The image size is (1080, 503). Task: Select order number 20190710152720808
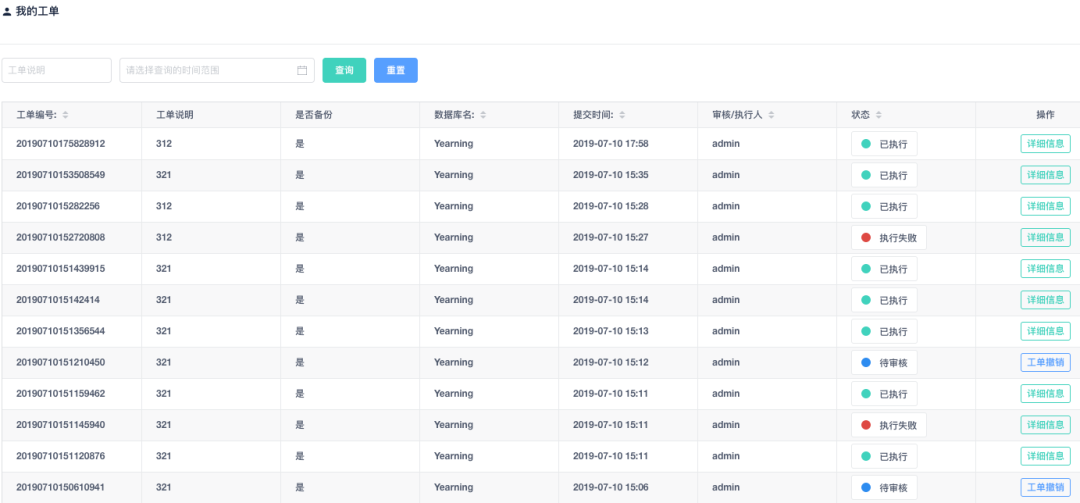61,237
